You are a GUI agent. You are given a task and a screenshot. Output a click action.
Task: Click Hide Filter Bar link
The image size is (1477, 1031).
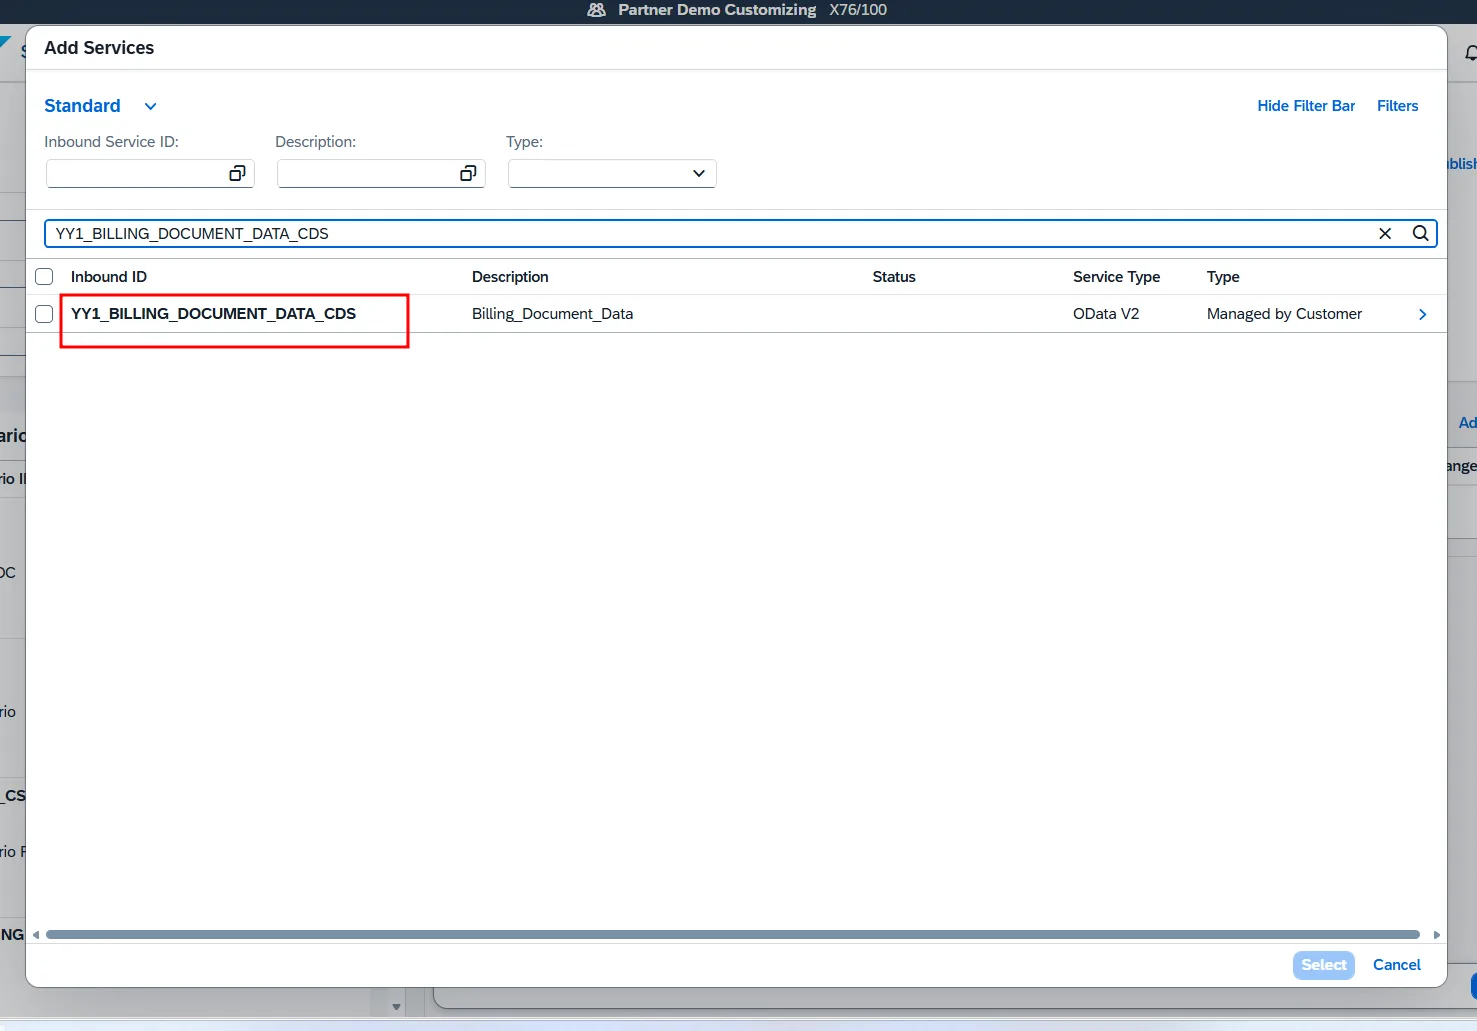(x=1306, y=106)
